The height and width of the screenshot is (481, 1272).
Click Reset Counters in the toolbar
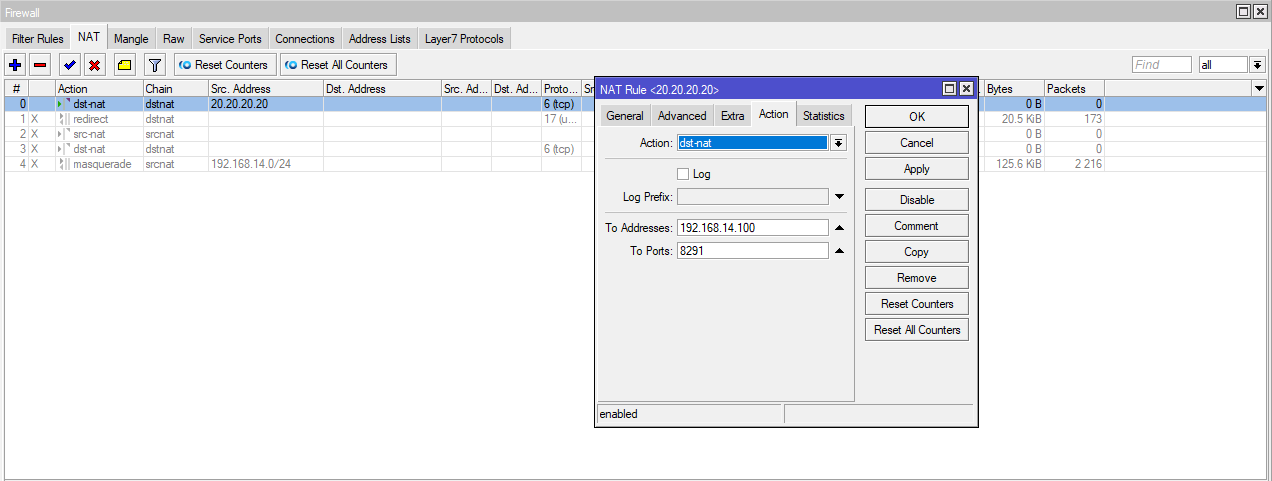point(223,65)
